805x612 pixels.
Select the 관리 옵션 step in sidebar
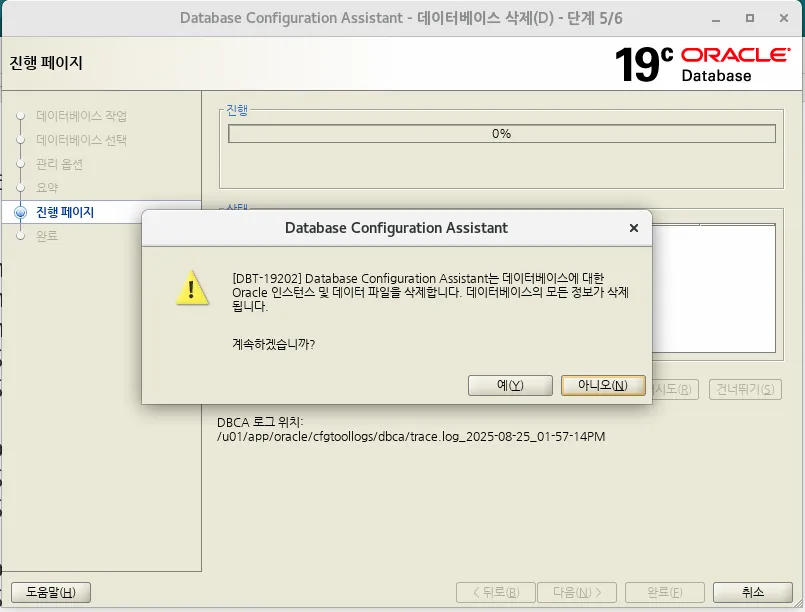[60, 164]
